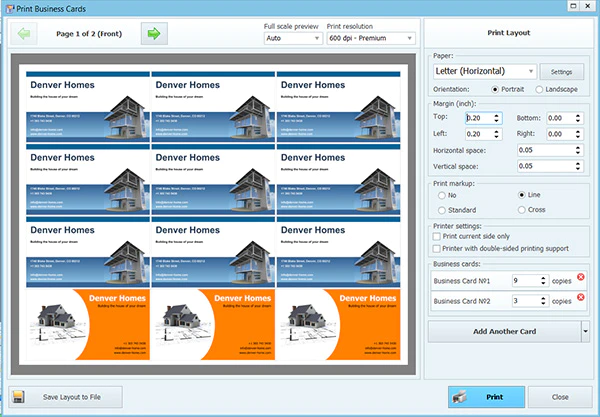Go to next page with green arrow
Viewport: 600px width, 417px height.
pyautogui.click(x=154, y=34)
